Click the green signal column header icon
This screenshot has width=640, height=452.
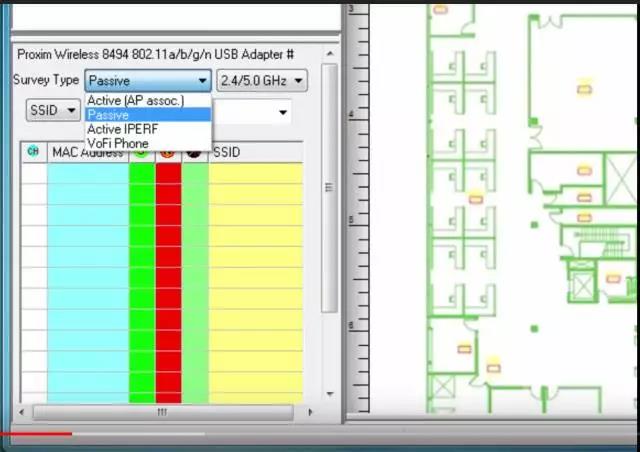click(141, 152)
